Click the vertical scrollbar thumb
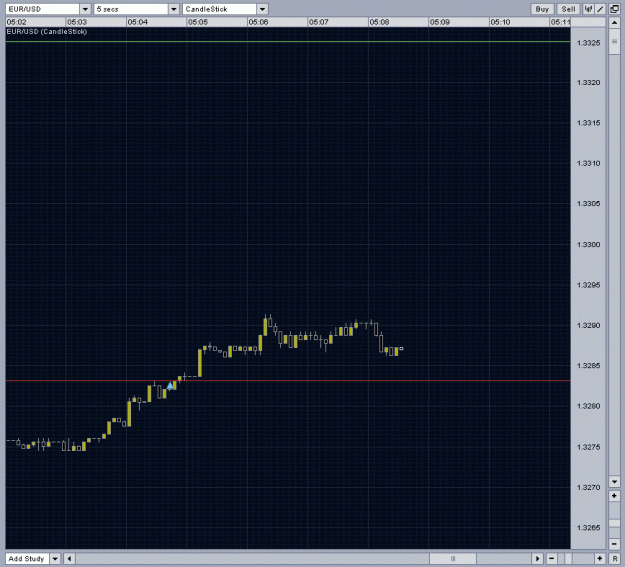The width and height of the screenshot is (625, 567). click(x=614, y=41)
